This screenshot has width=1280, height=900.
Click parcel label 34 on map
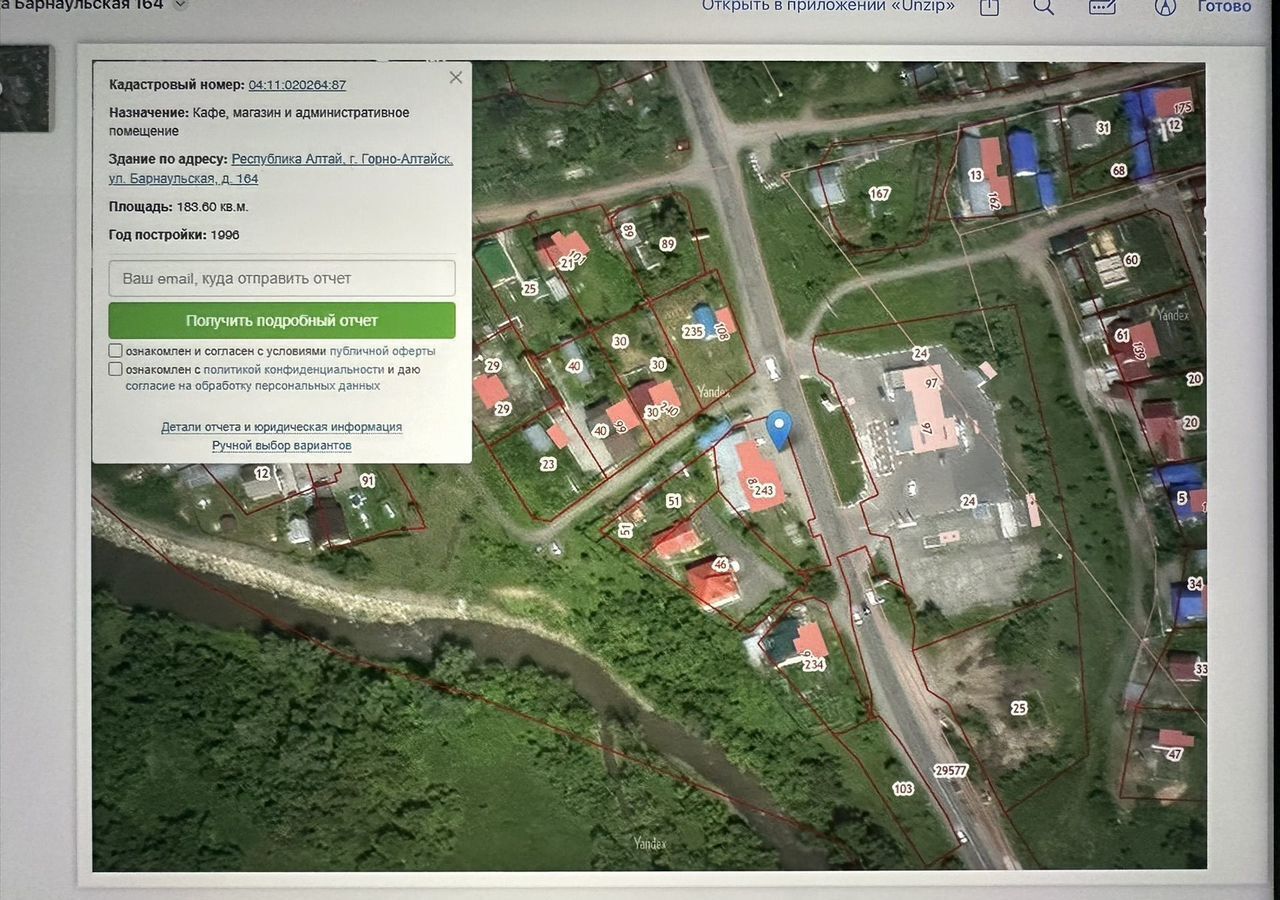tap(1195, 583)
